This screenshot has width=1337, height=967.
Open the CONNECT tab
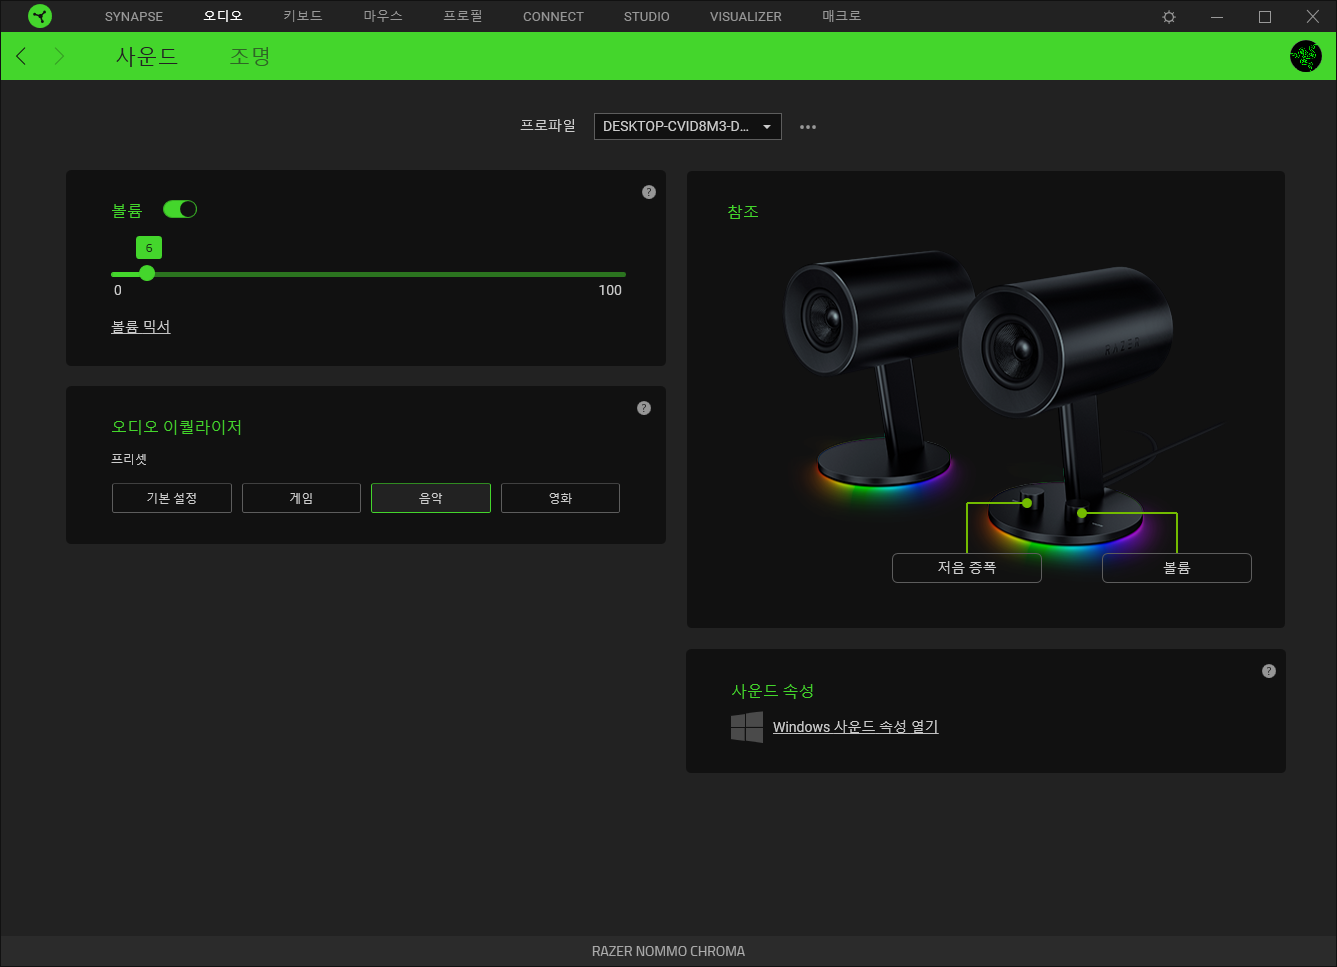(553, 17)
